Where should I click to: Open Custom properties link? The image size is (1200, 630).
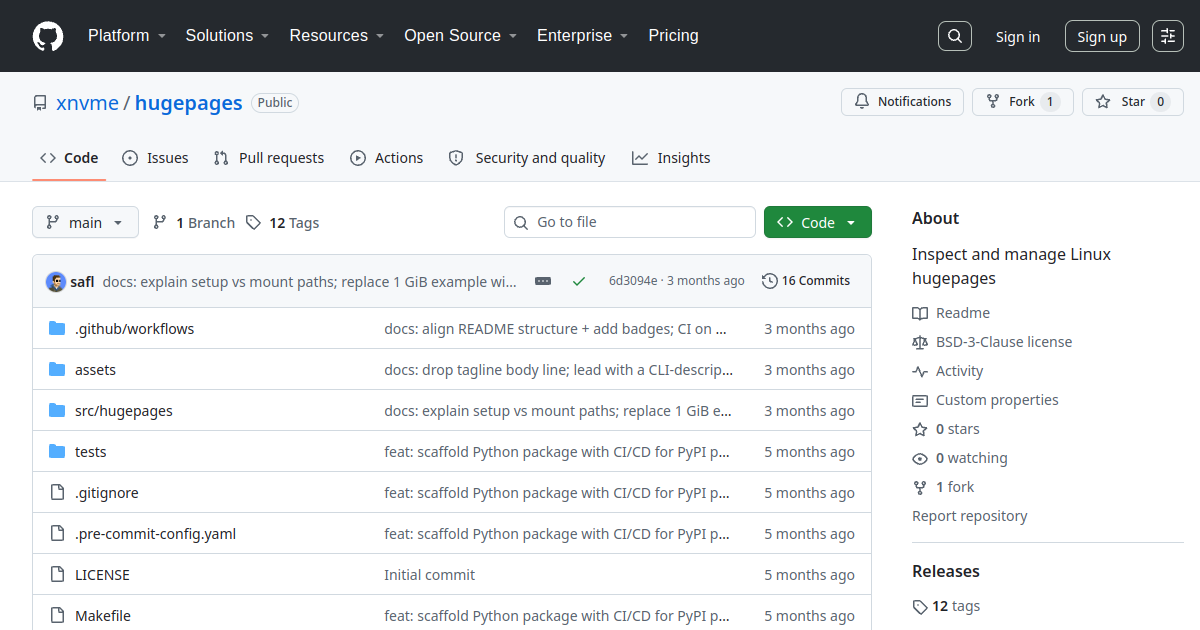tap(985, 400)
